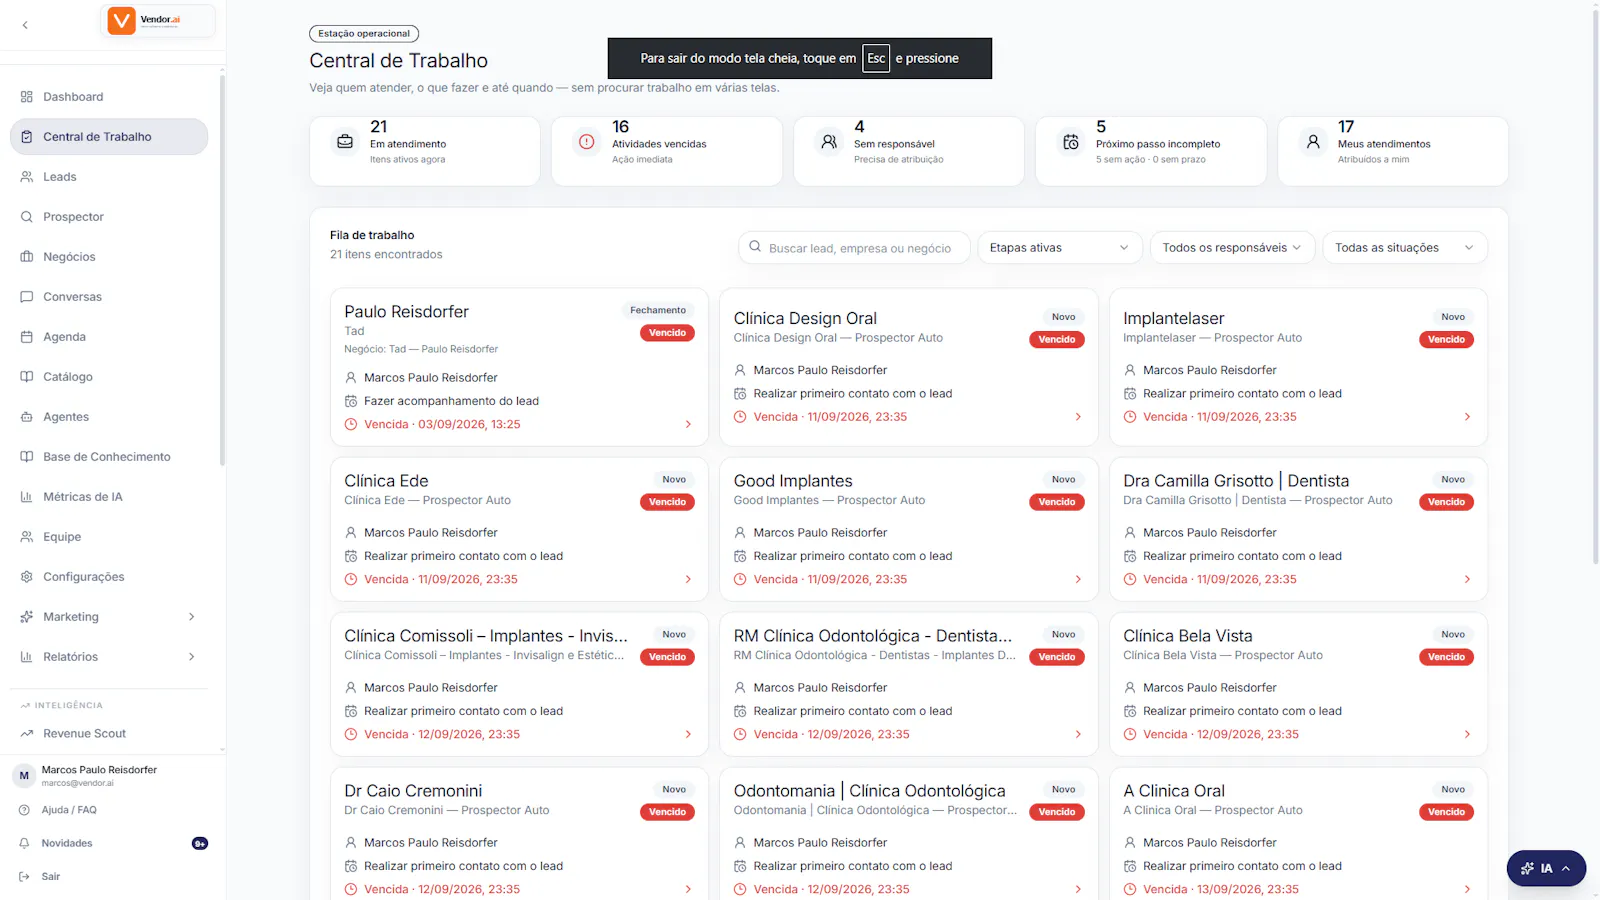Click Dra Camilla Grisotto | Dentista title

click(1236, 481)
